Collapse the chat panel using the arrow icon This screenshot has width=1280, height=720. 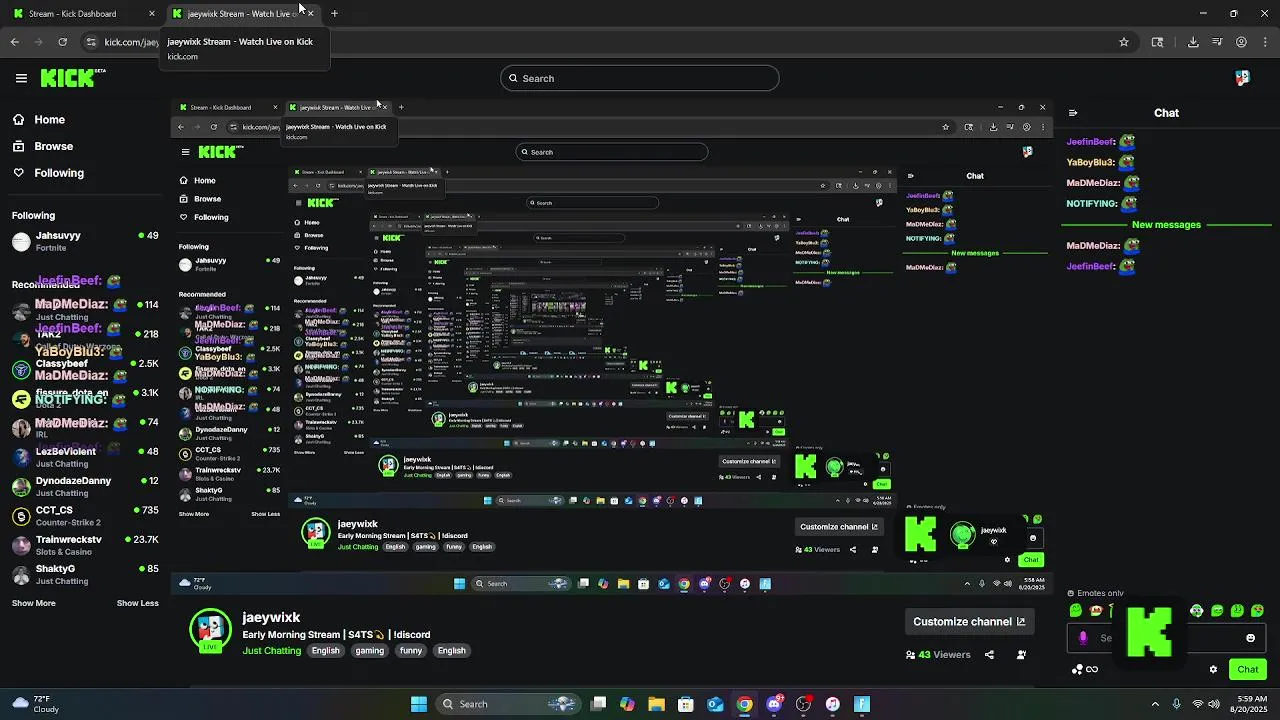coord(1073,113)
